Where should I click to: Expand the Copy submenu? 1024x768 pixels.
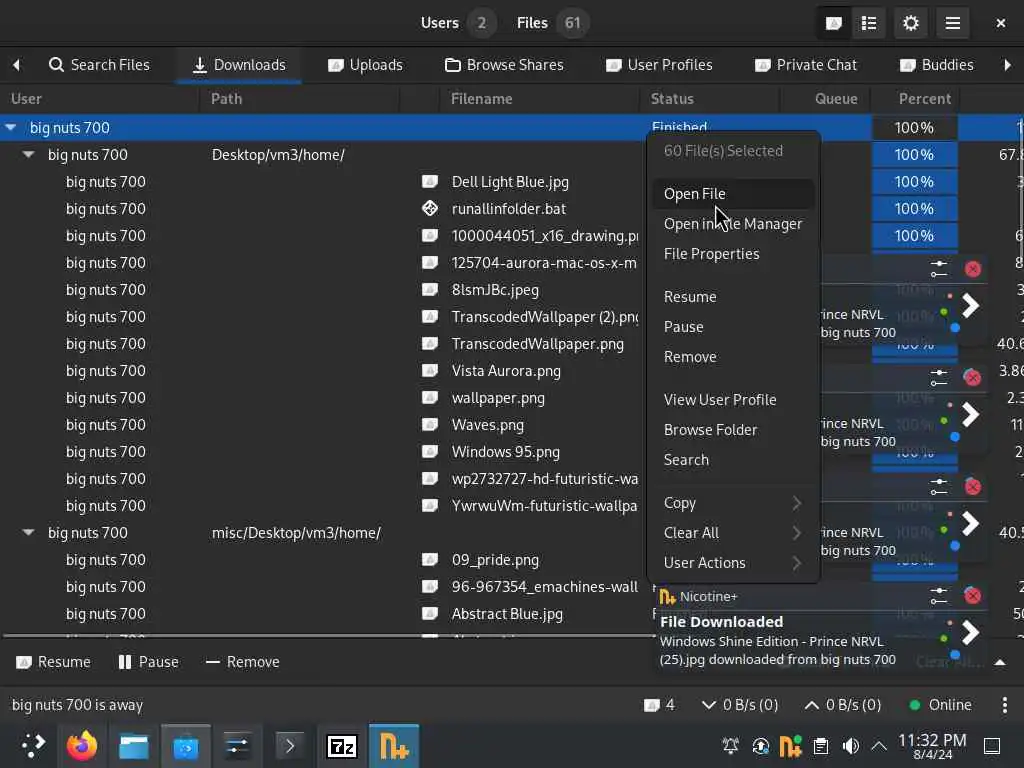733,502
